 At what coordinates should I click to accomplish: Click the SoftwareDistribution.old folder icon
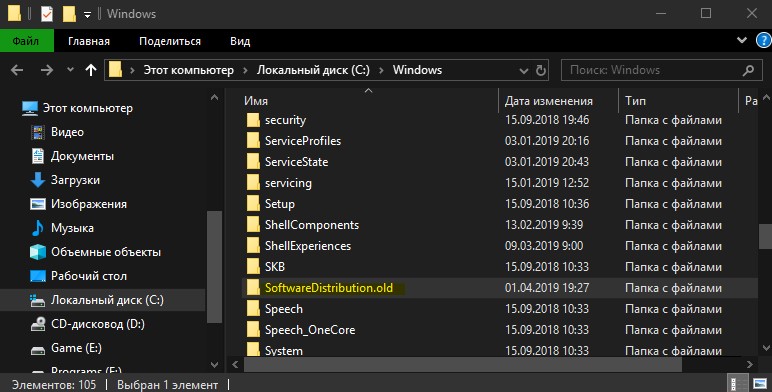pos(253,288)
